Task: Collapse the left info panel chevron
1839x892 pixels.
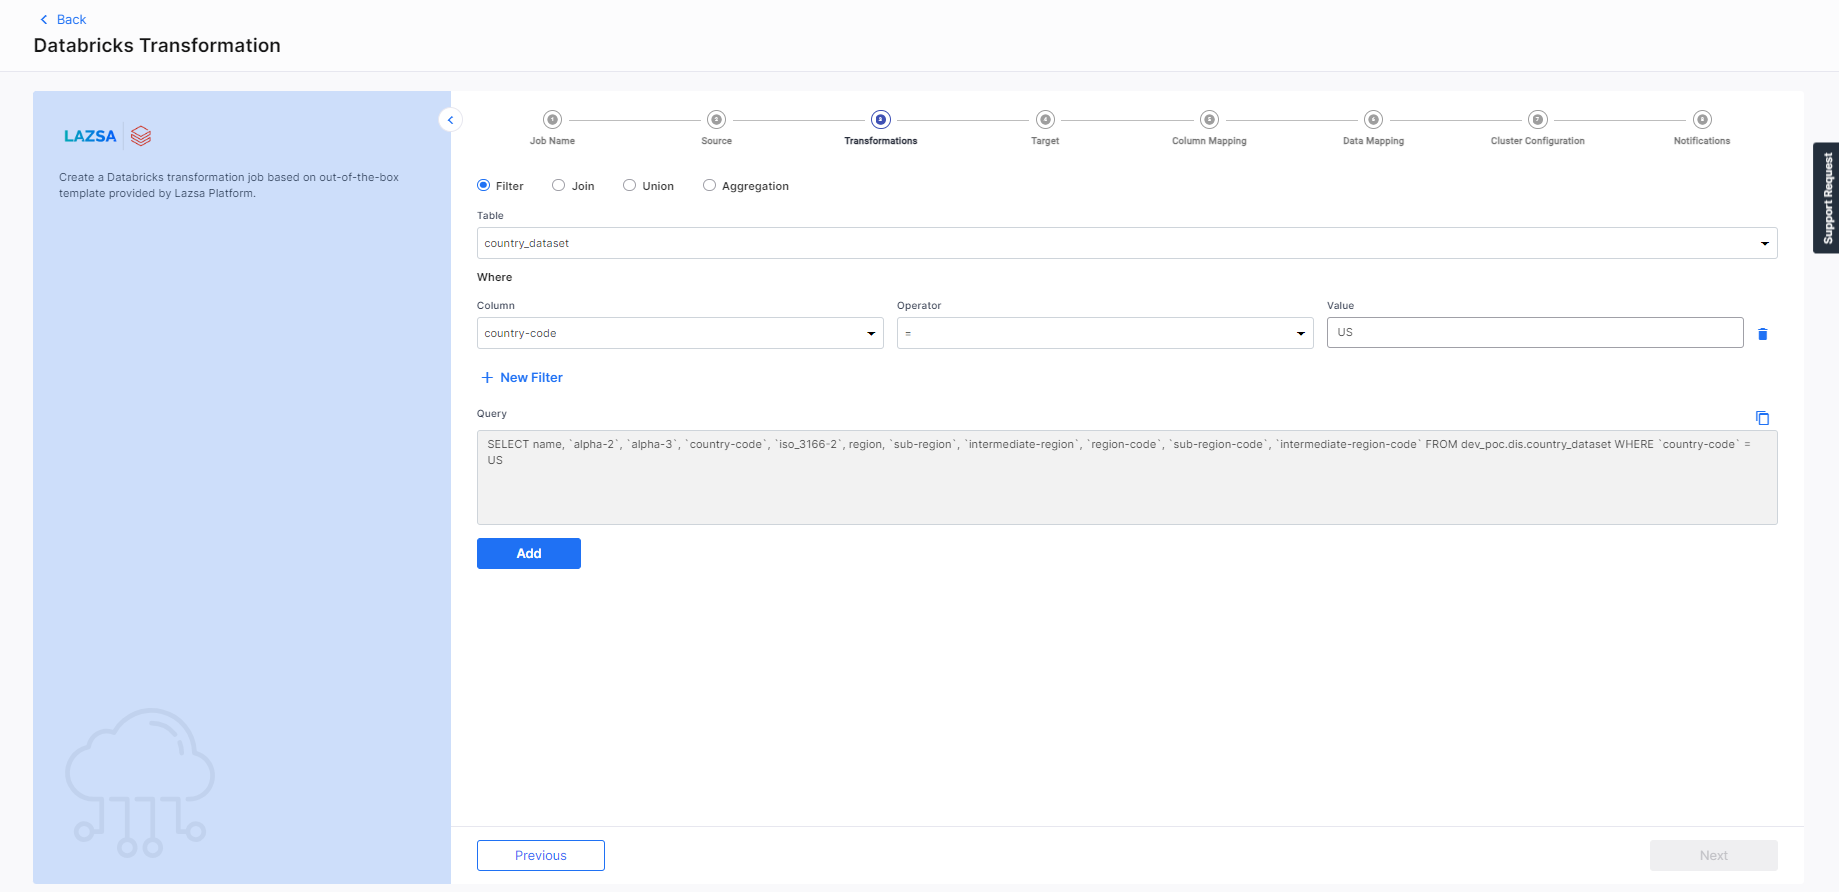Action: coord(450,120)
